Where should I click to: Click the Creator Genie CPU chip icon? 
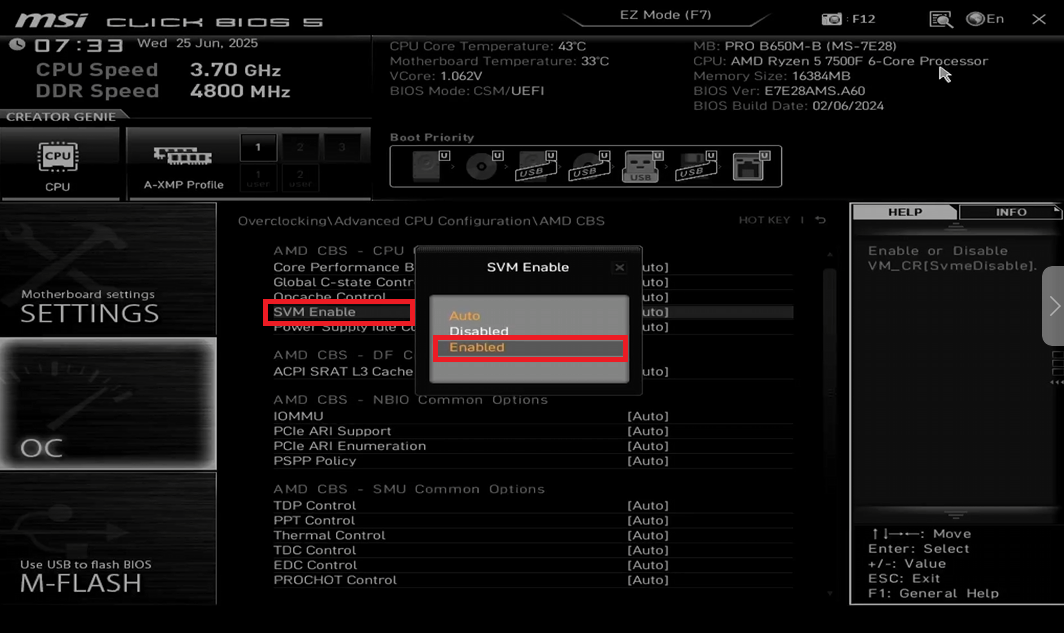pyautogui.click(x=58, y=158)
